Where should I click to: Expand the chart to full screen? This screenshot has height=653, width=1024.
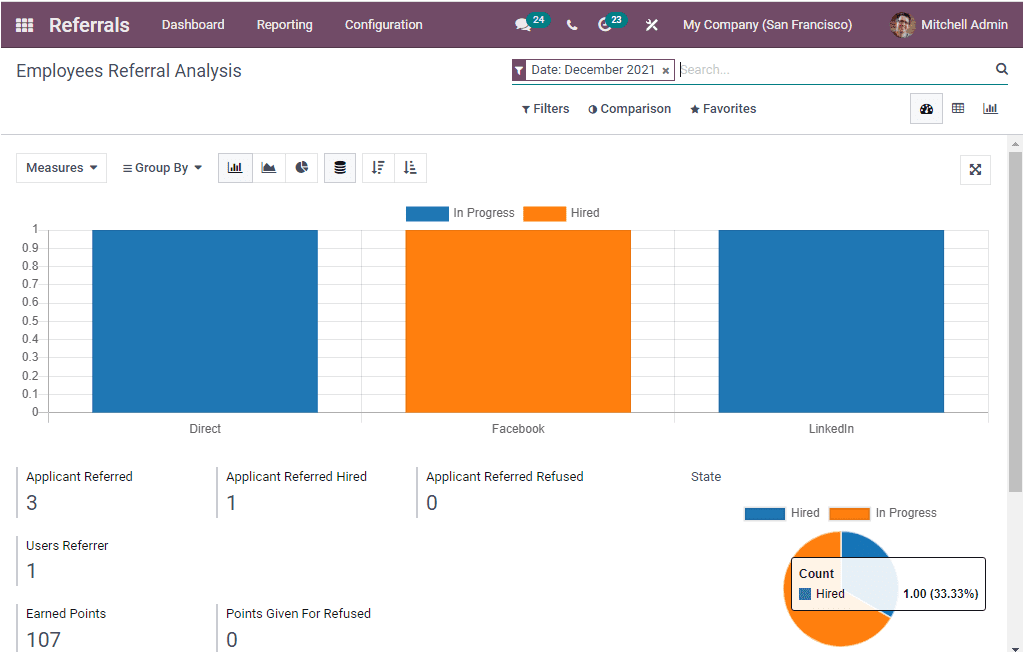coord(975,170)
